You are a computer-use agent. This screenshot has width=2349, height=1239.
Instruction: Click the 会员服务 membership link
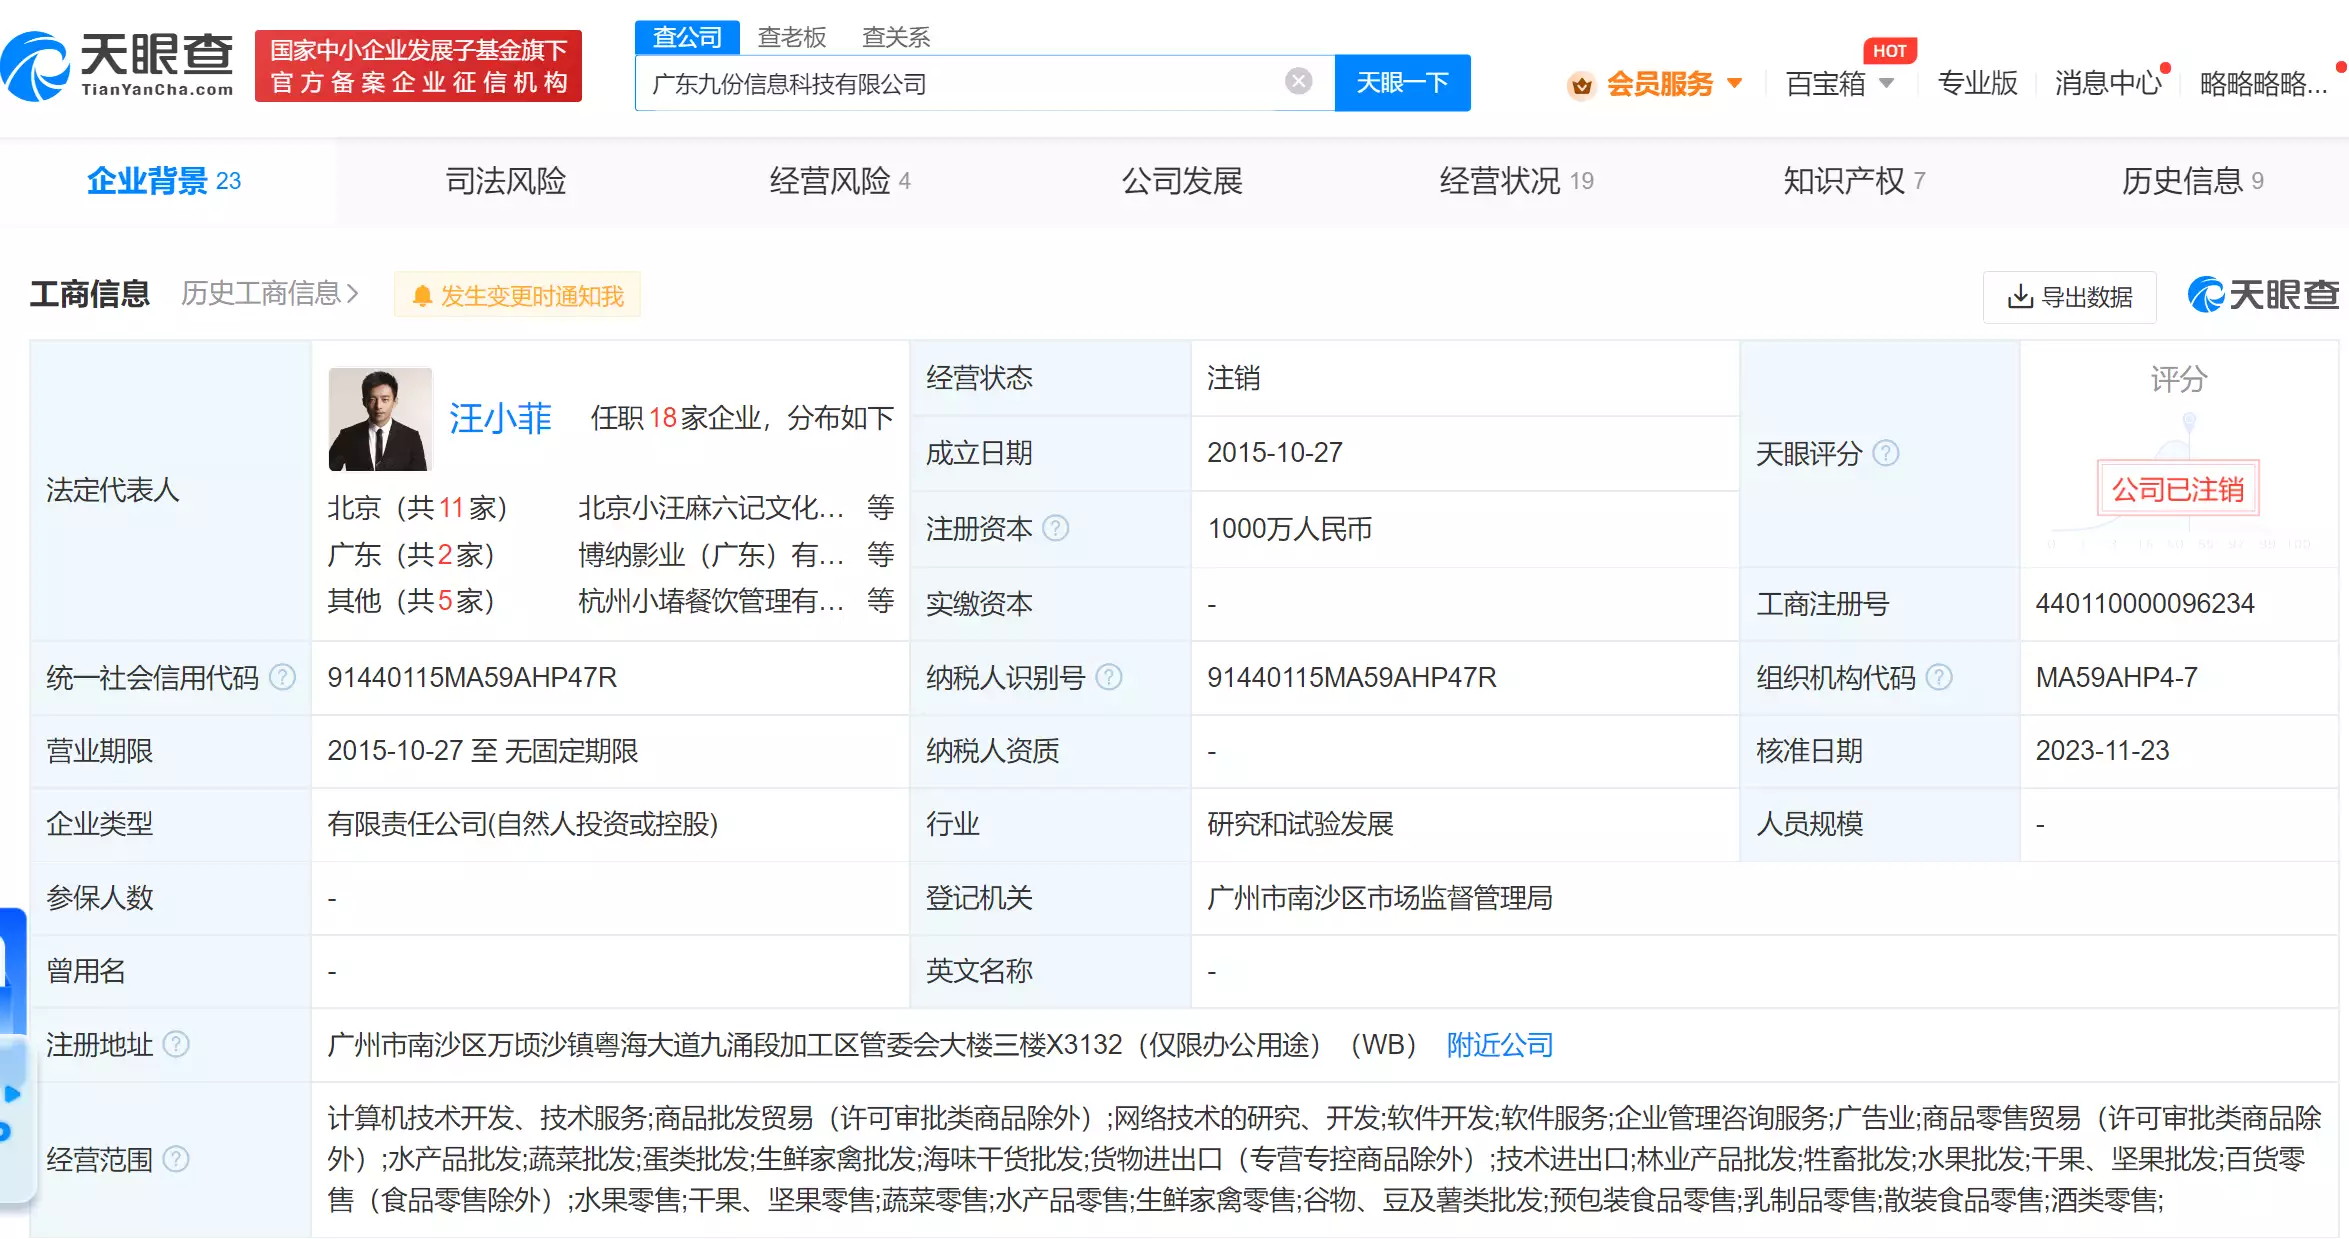(1660, 84)
